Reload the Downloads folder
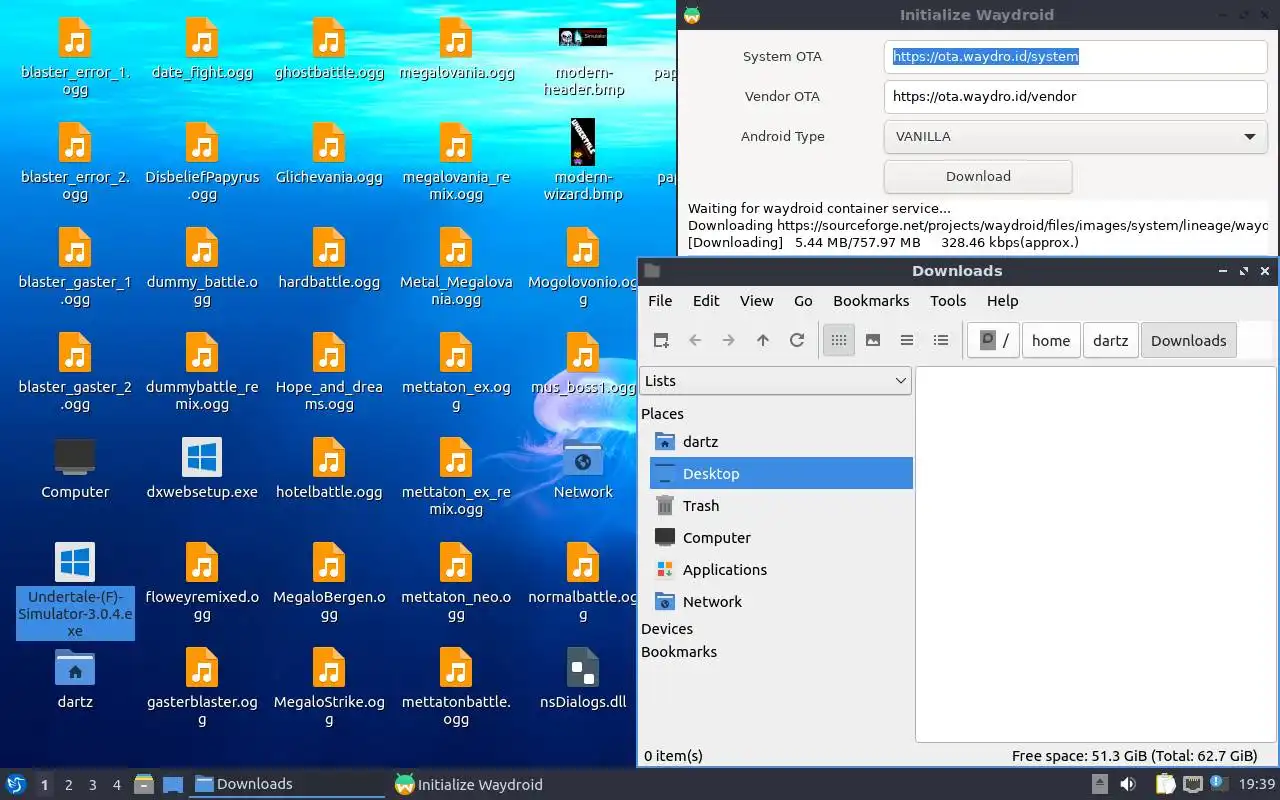The image size is (1280, 800). (x=797, y=340)
